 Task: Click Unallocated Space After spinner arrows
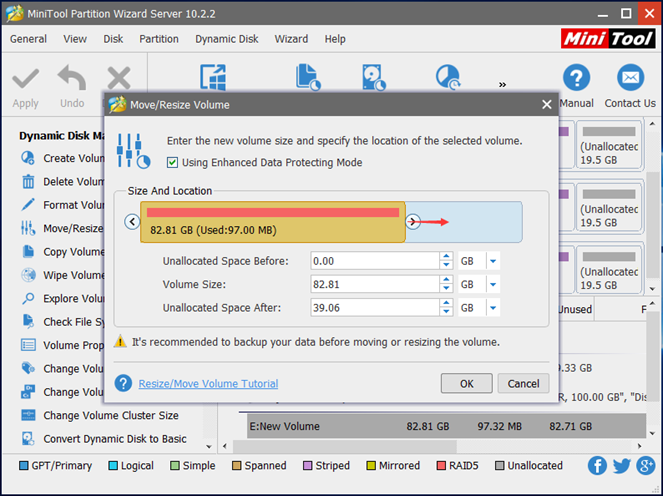[x=446, y=308]
